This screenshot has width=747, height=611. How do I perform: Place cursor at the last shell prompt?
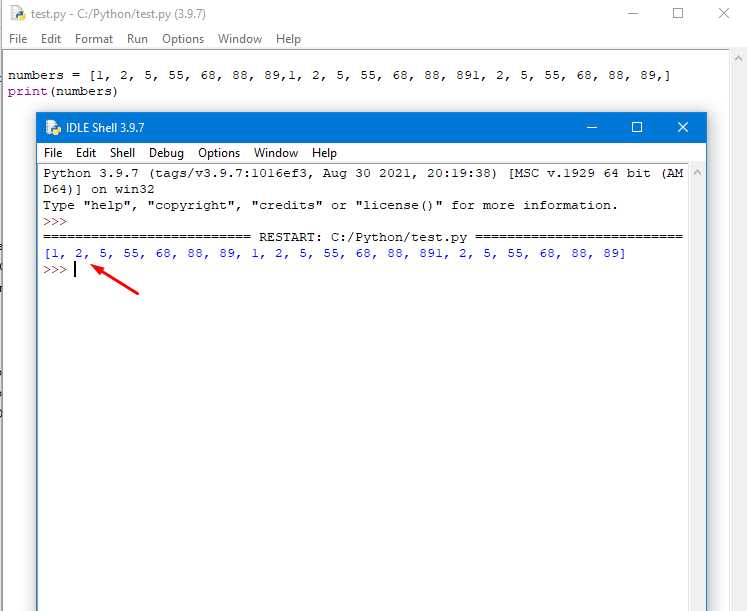(75, 270)
